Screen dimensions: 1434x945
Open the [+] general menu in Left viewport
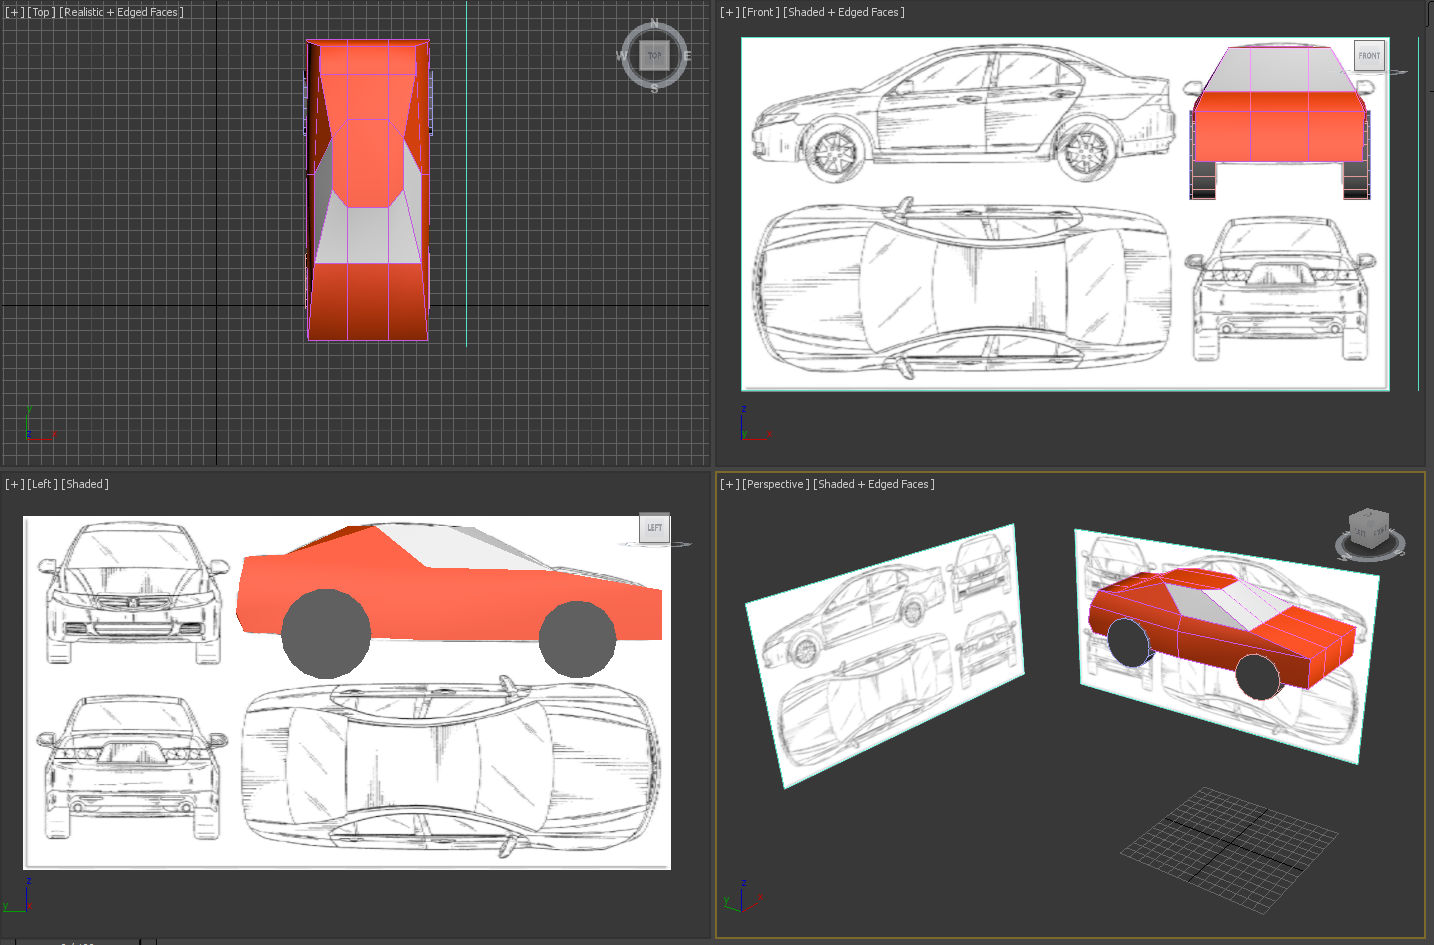tap(15, 484)
